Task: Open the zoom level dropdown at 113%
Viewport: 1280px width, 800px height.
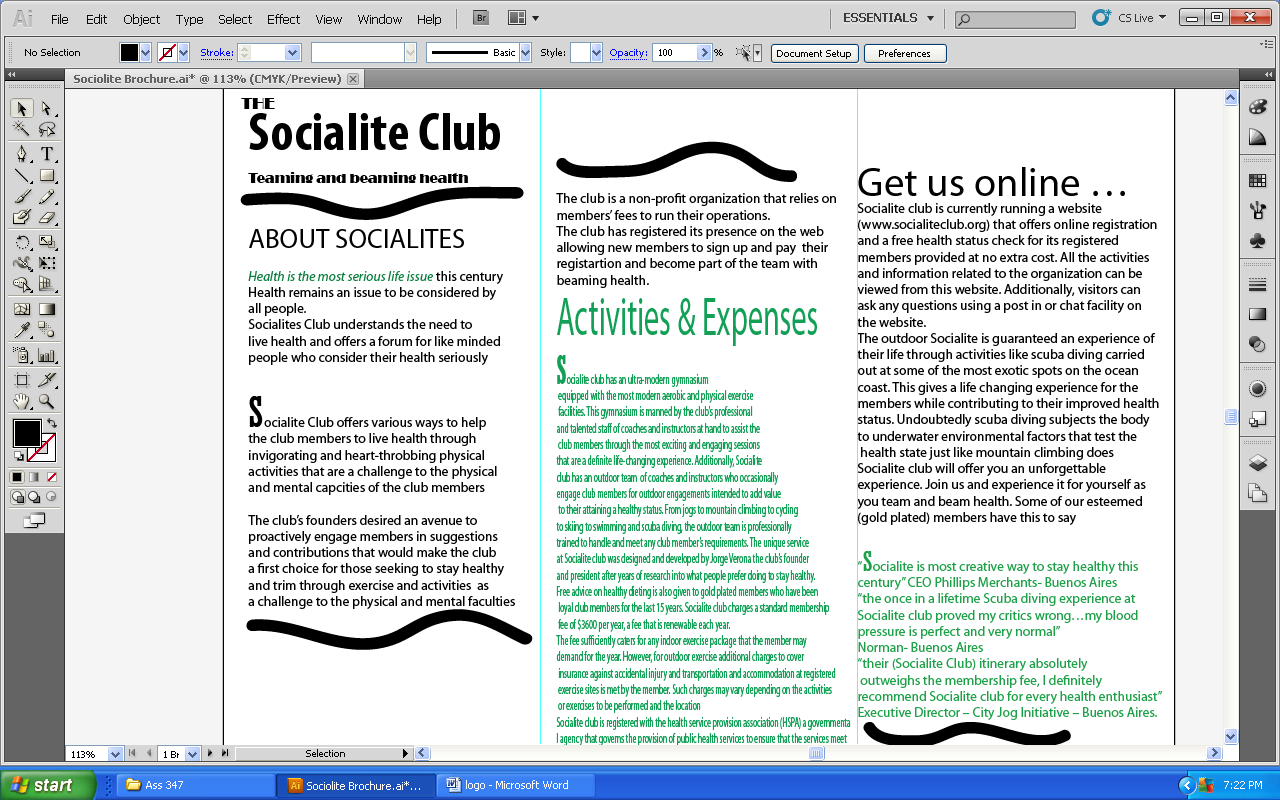Action: (x=114, y=754)
